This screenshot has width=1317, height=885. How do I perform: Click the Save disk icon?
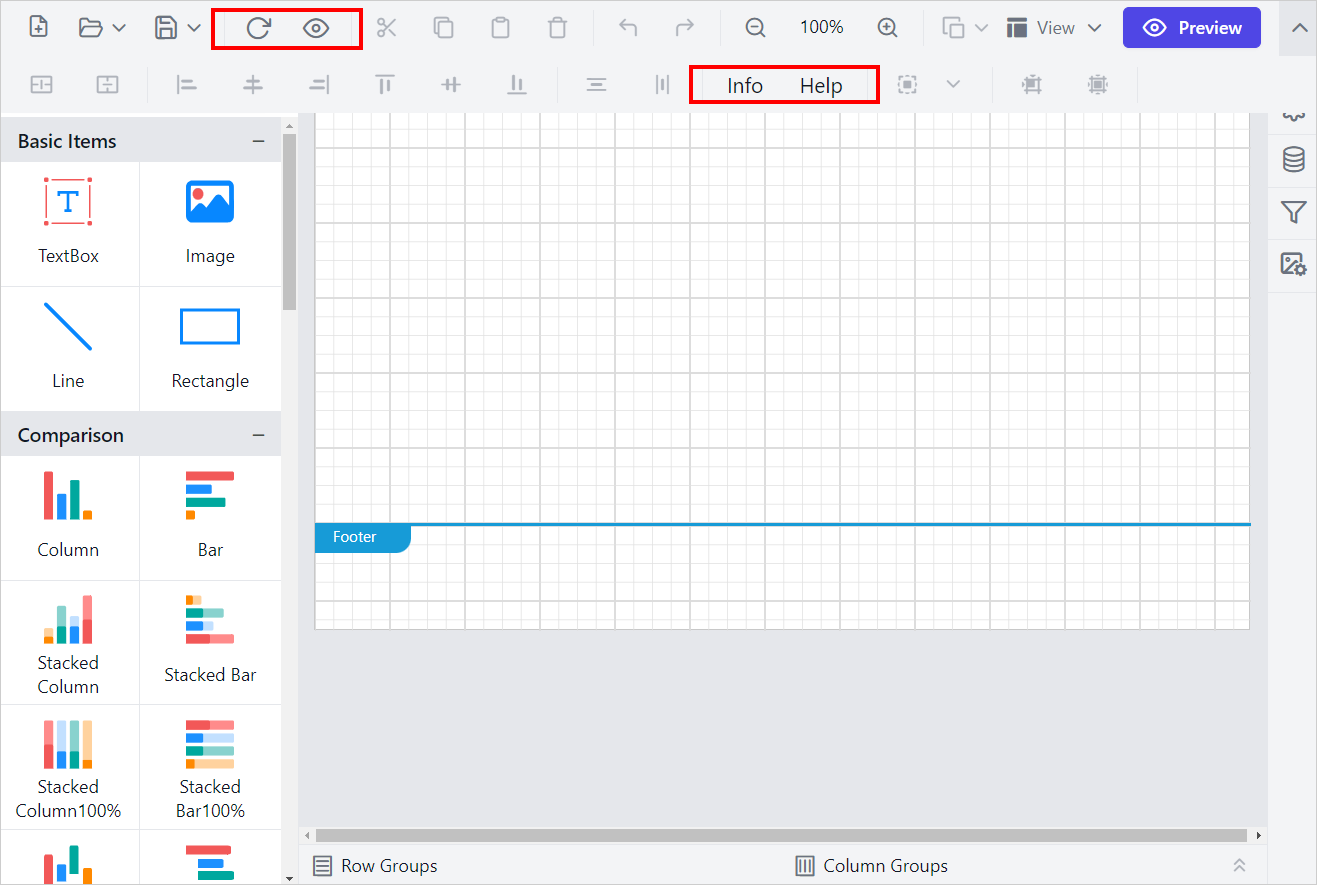166,28
